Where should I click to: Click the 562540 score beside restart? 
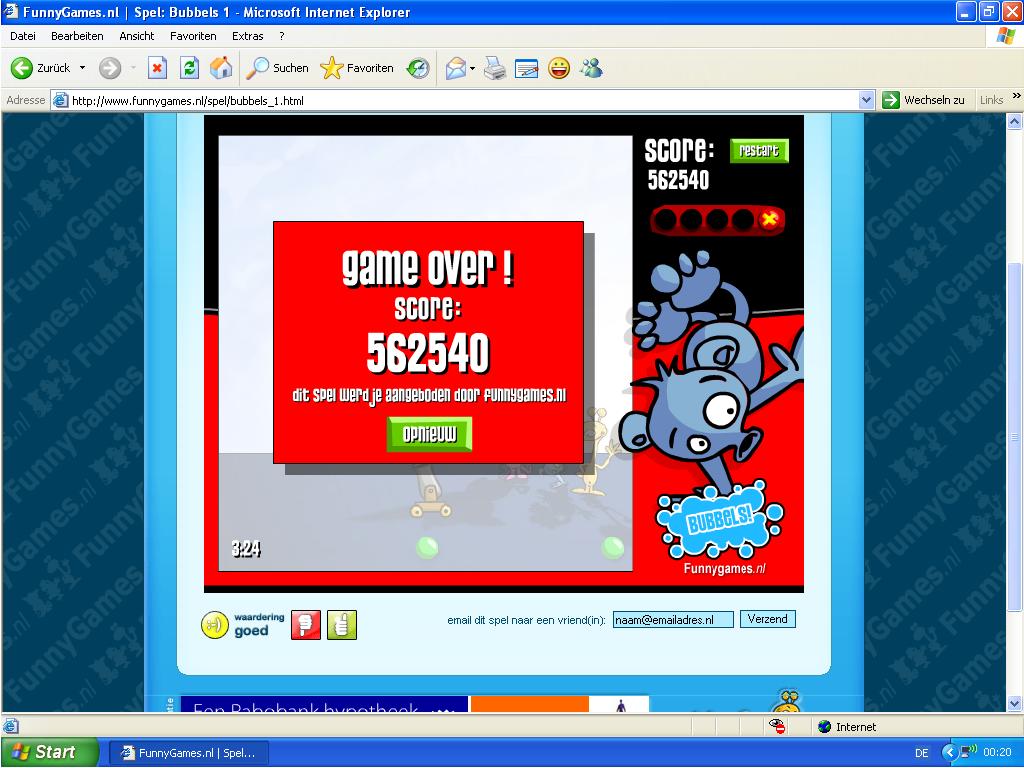(x=678, y=180)
